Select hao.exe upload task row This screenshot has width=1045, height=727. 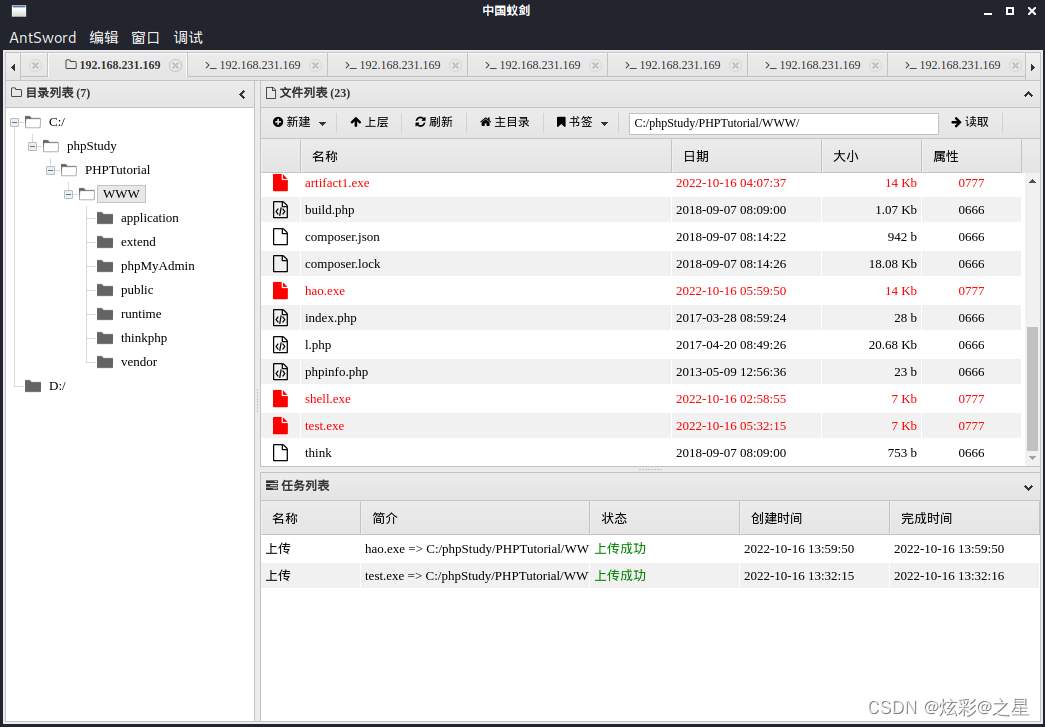point(650,548)
